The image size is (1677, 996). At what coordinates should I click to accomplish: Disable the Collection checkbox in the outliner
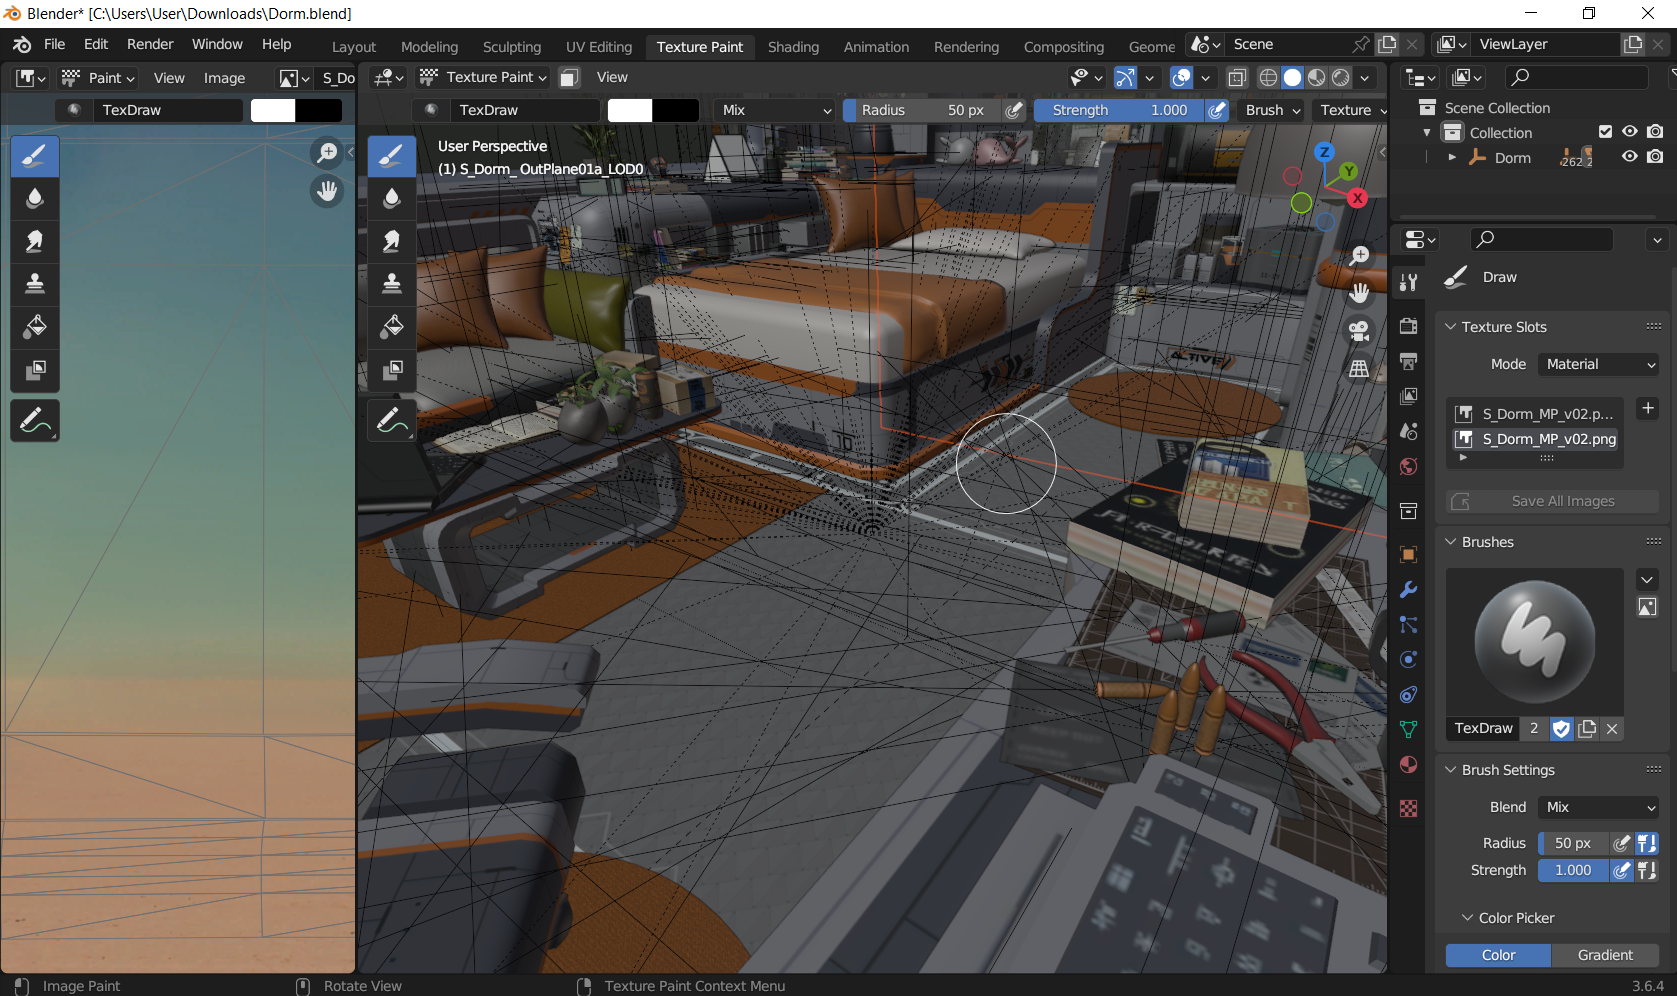pos(1606,131)
